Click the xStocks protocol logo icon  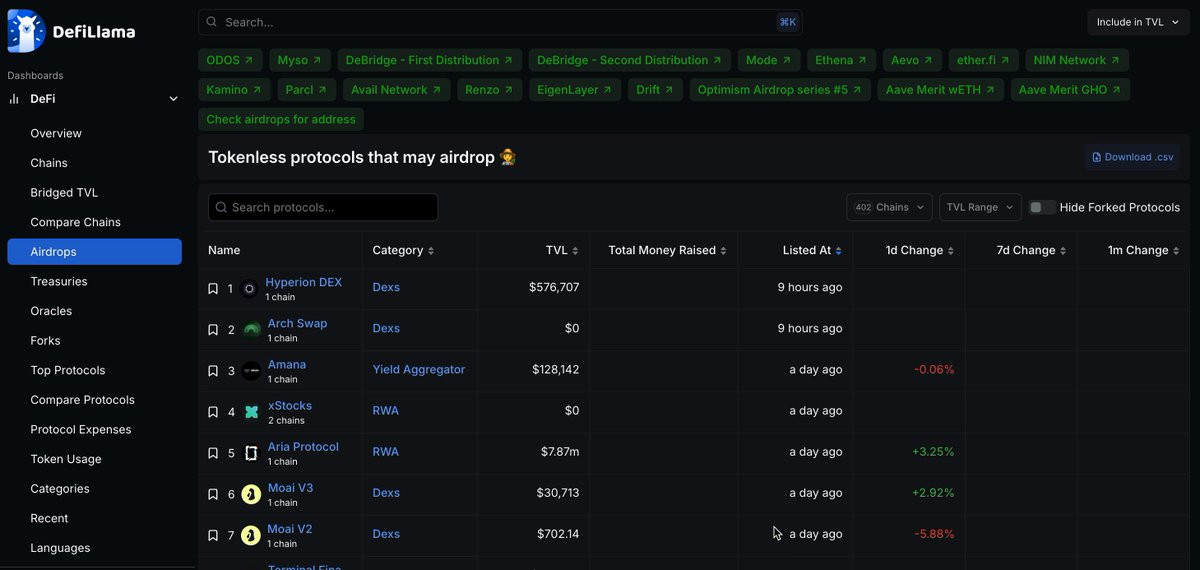251,412
